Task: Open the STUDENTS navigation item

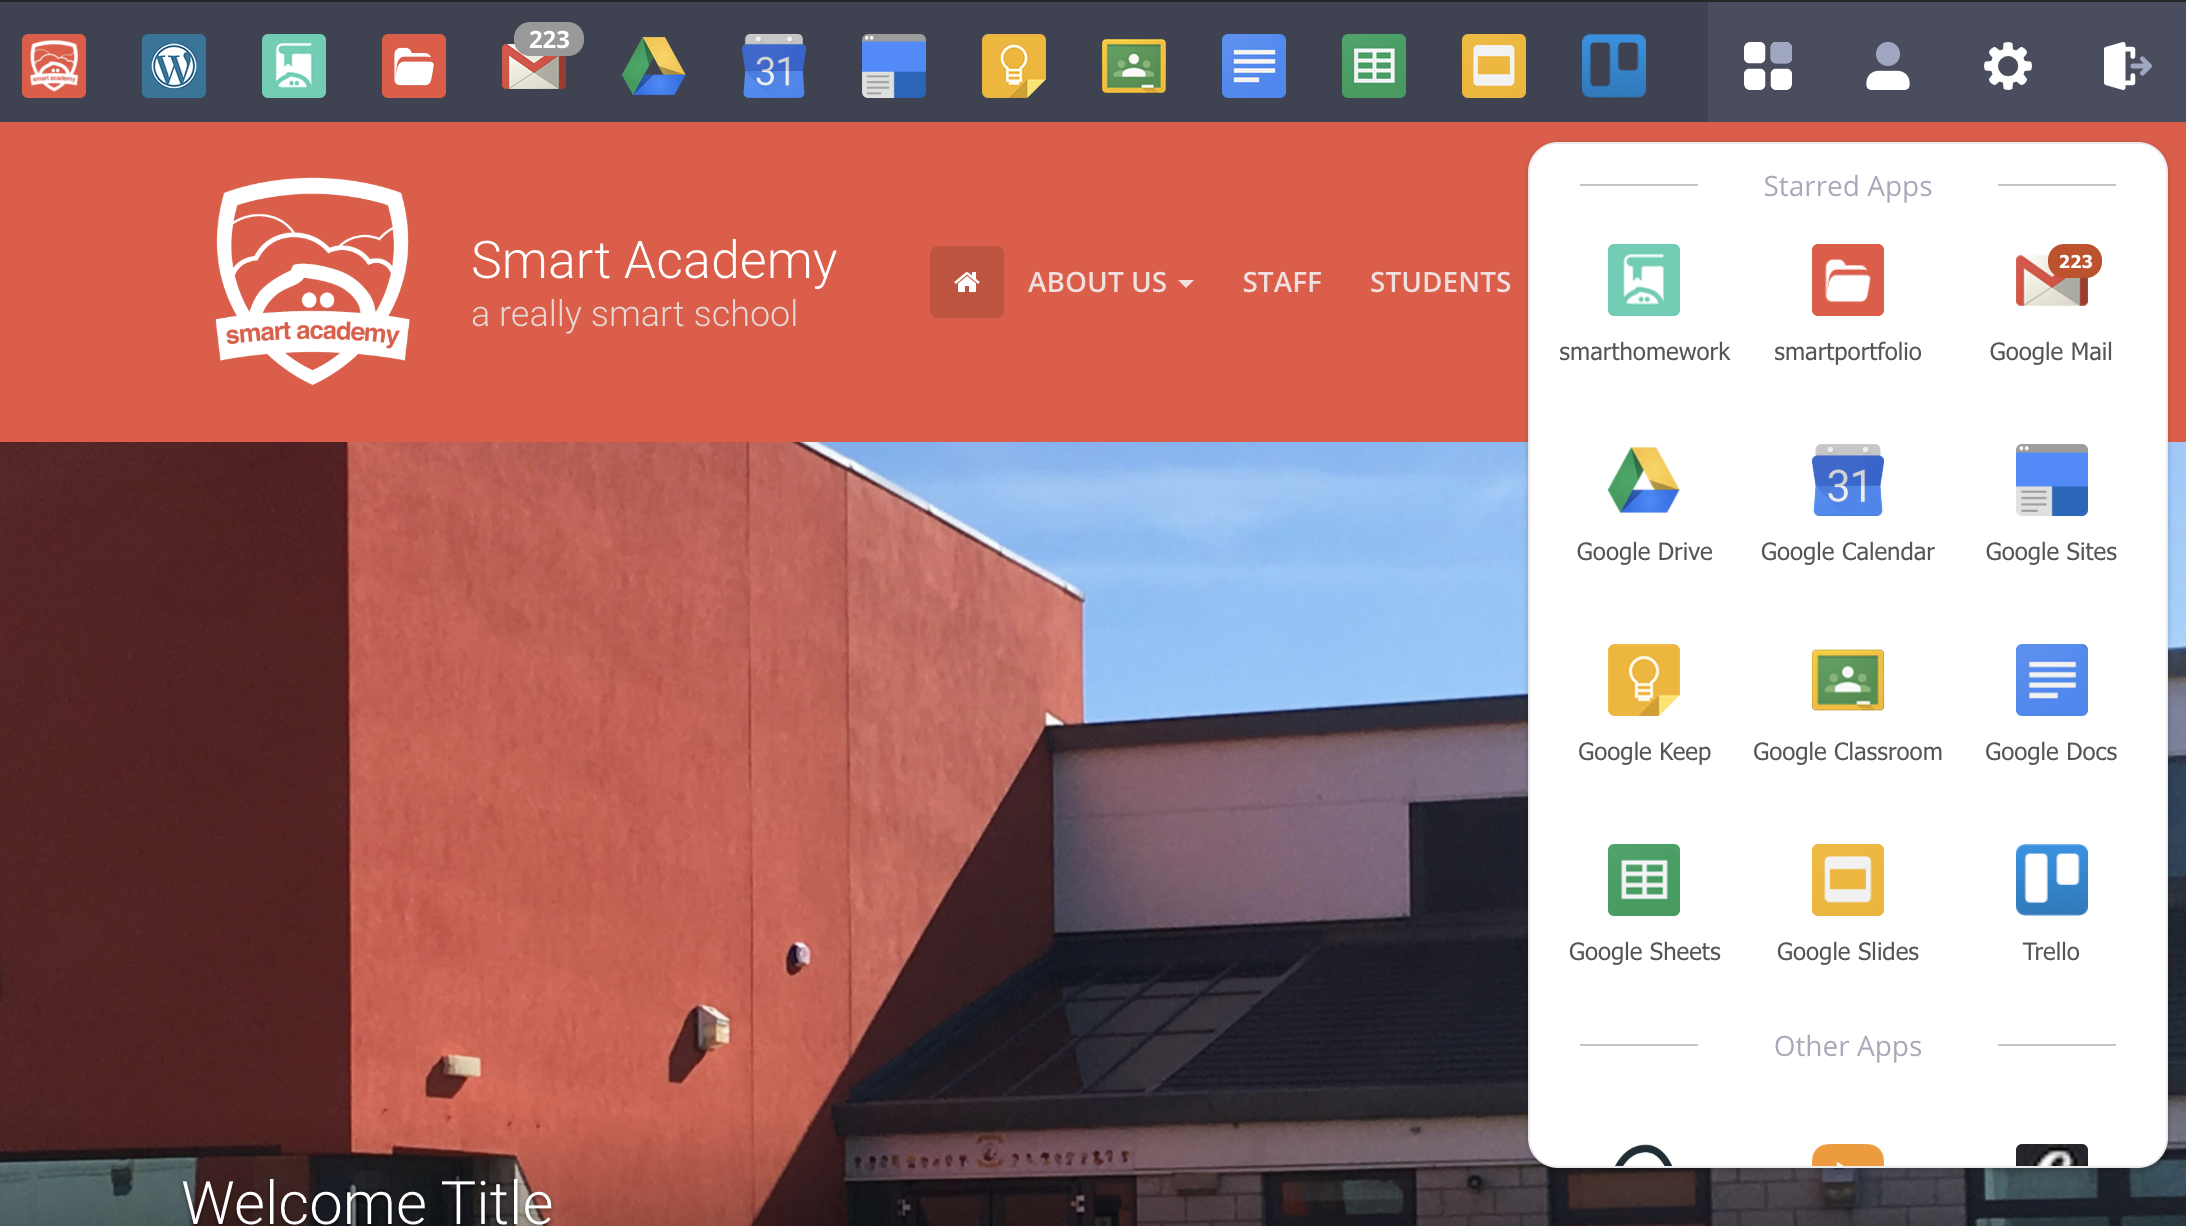Action: (x=1439, y=282)
